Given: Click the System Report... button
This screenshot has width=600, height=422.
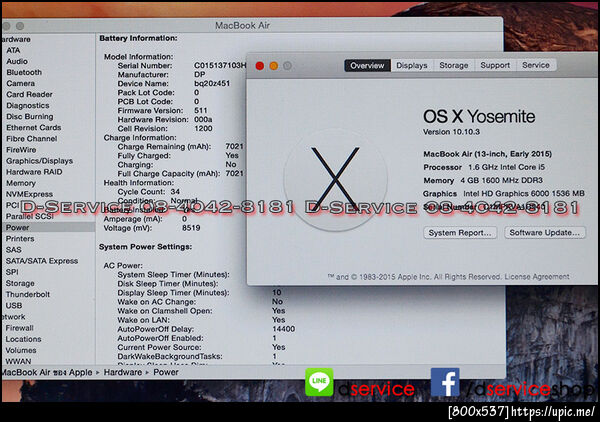Looking at the screenshot, I should tap(460, 233).
